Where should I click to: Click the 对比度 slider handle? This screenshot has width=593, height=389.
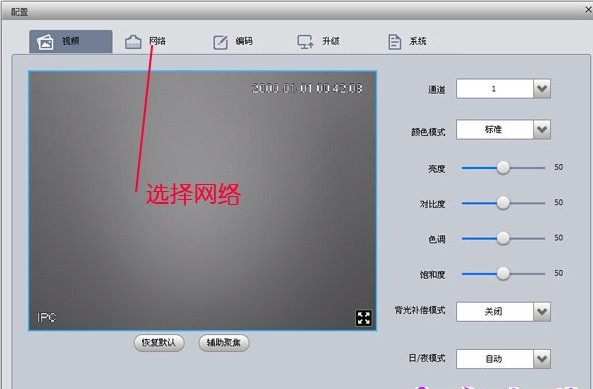tap(503, 203)
